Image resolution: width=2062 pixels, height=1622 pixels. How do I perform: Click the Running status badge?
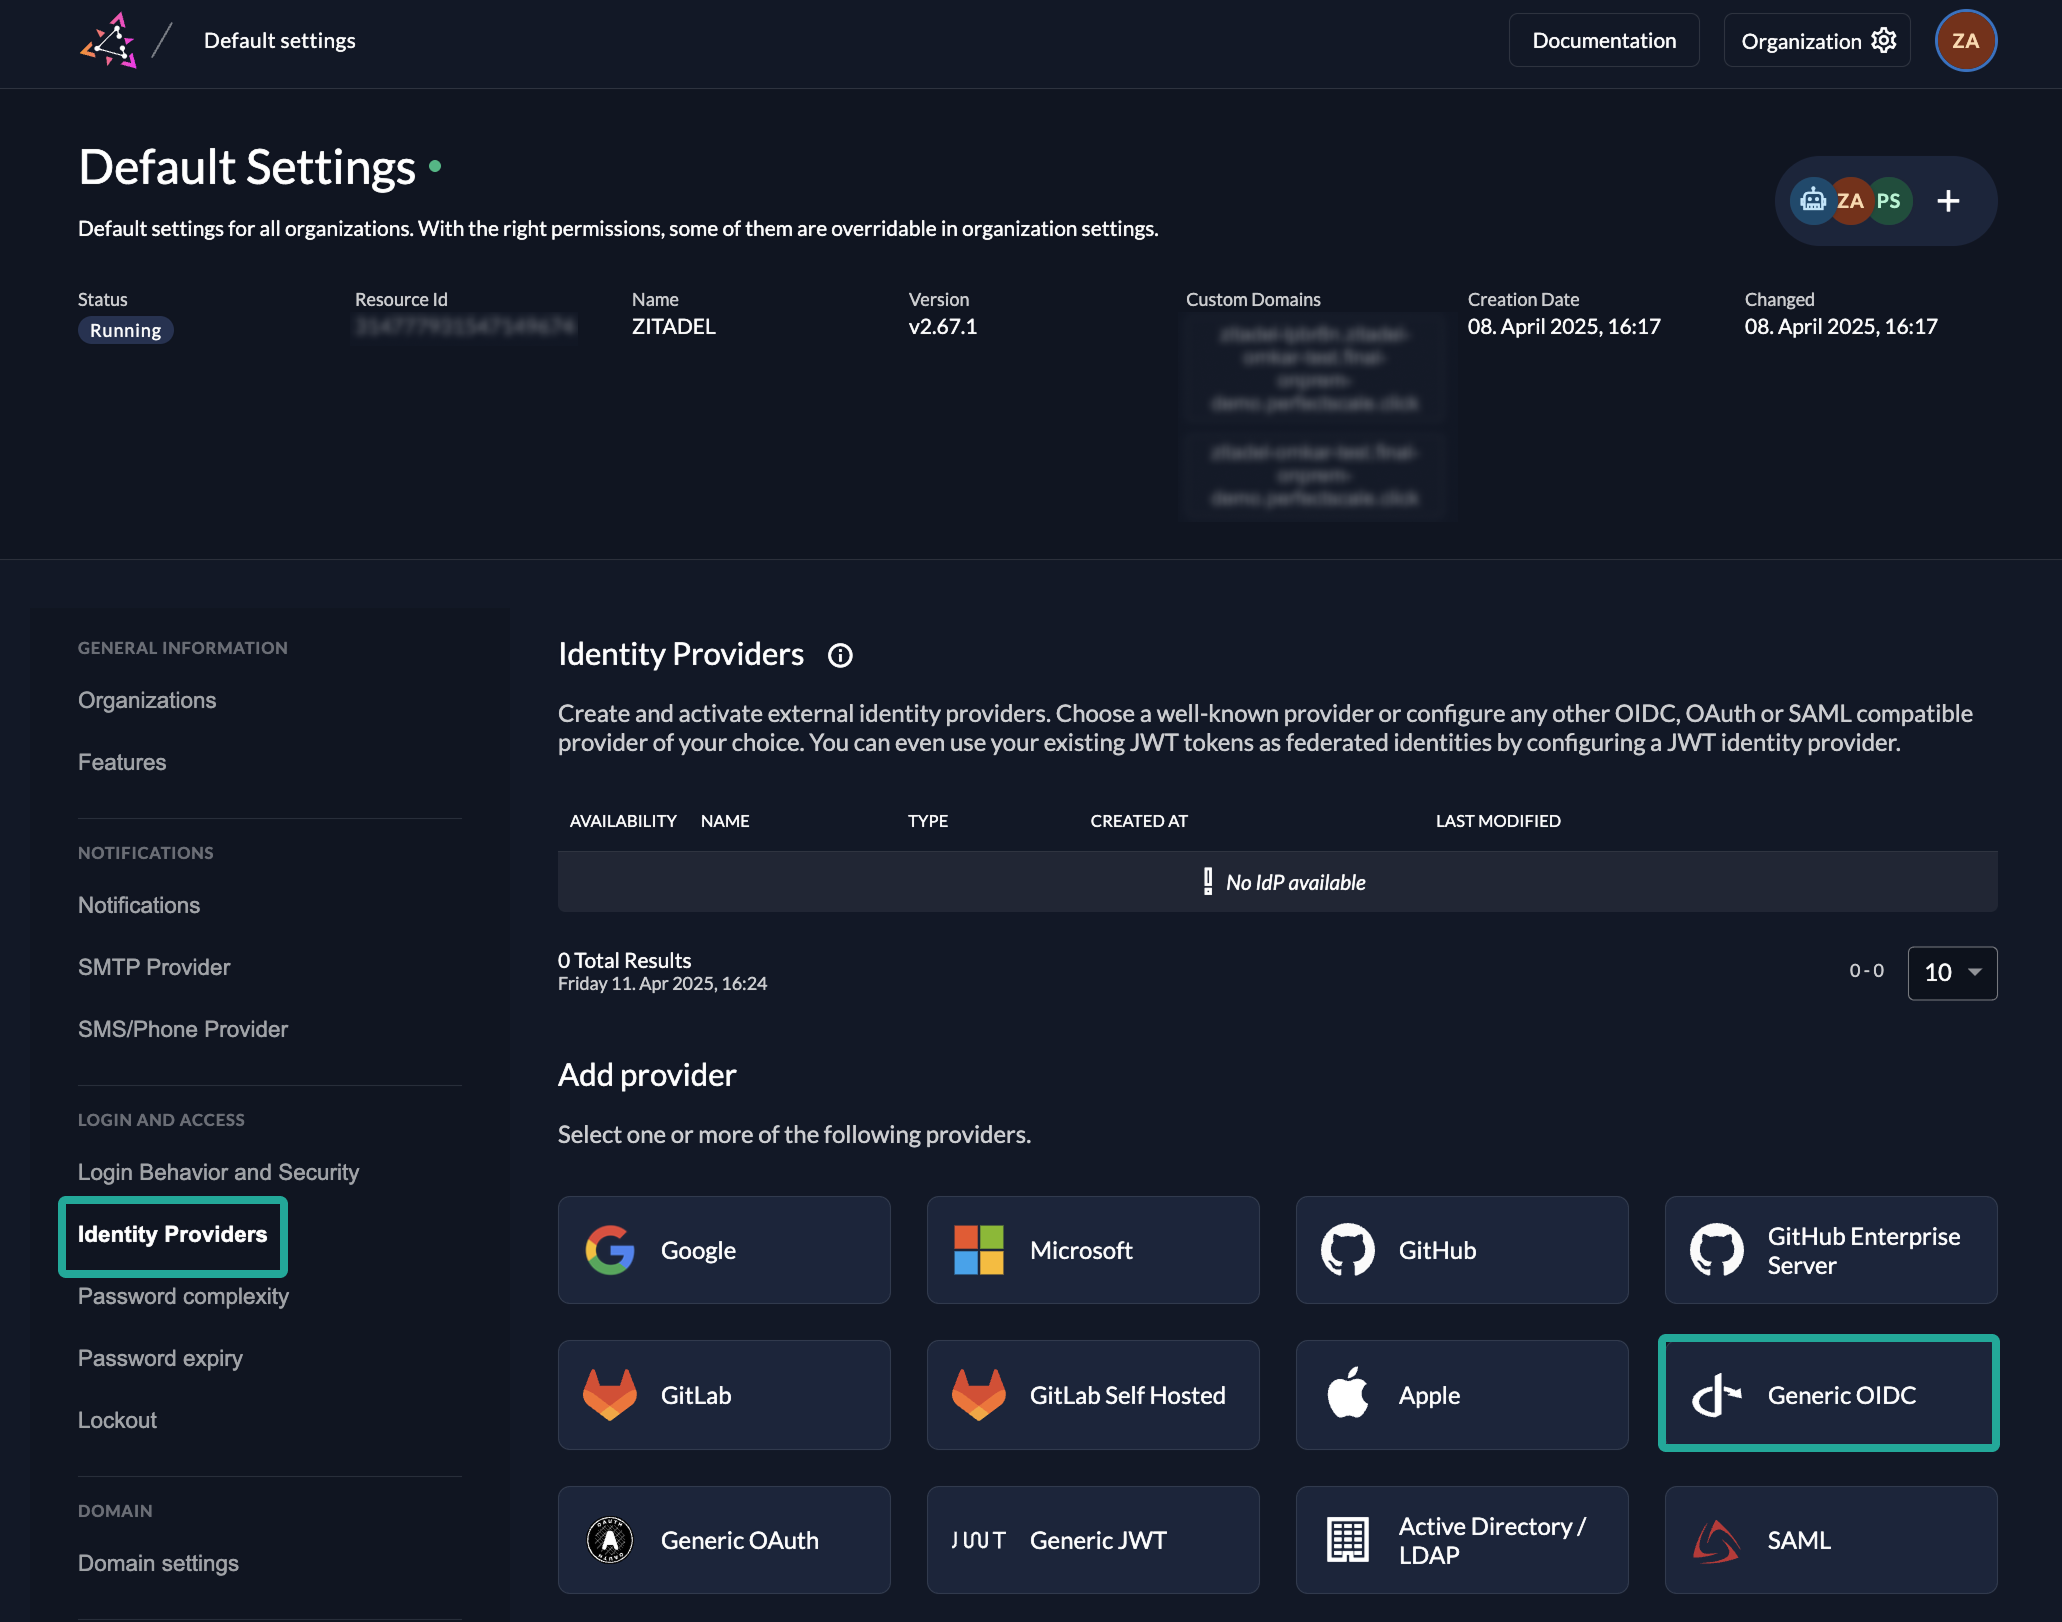126,330
